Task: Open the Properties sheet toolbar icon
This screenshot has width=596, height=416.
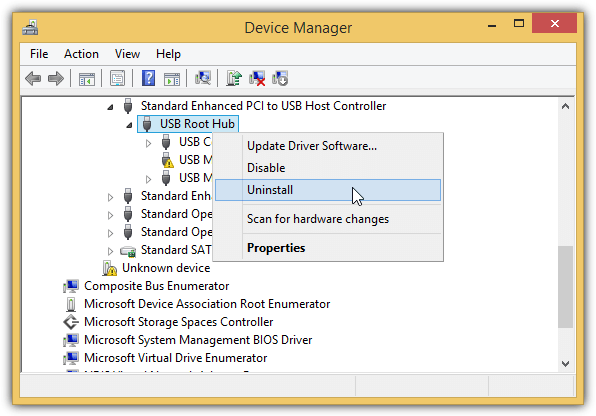Action: coord(117,78)
